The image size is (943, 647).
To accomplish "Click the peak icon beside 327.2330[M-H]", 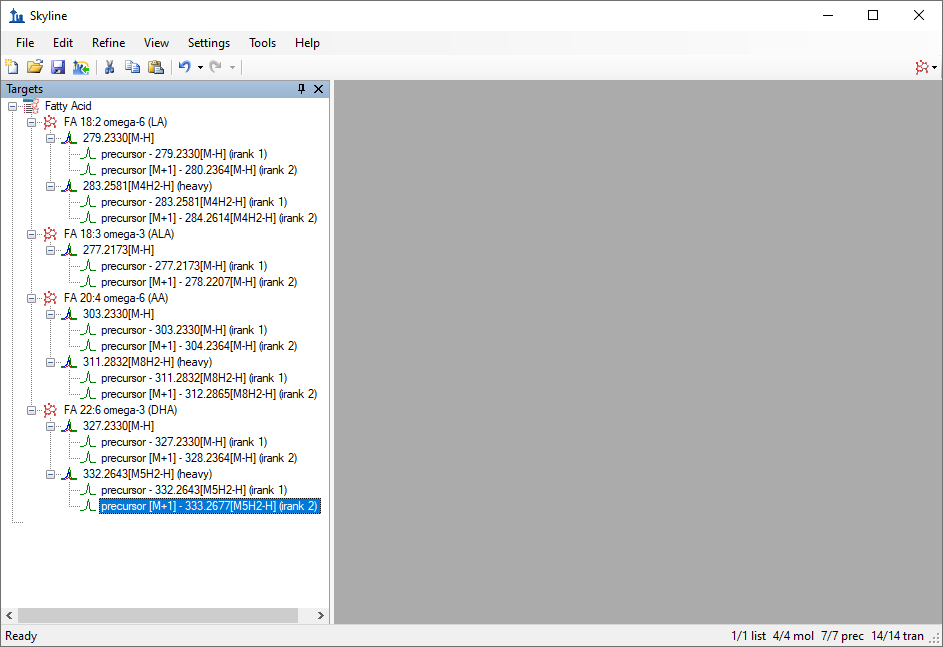I will (x=69, y=426).
